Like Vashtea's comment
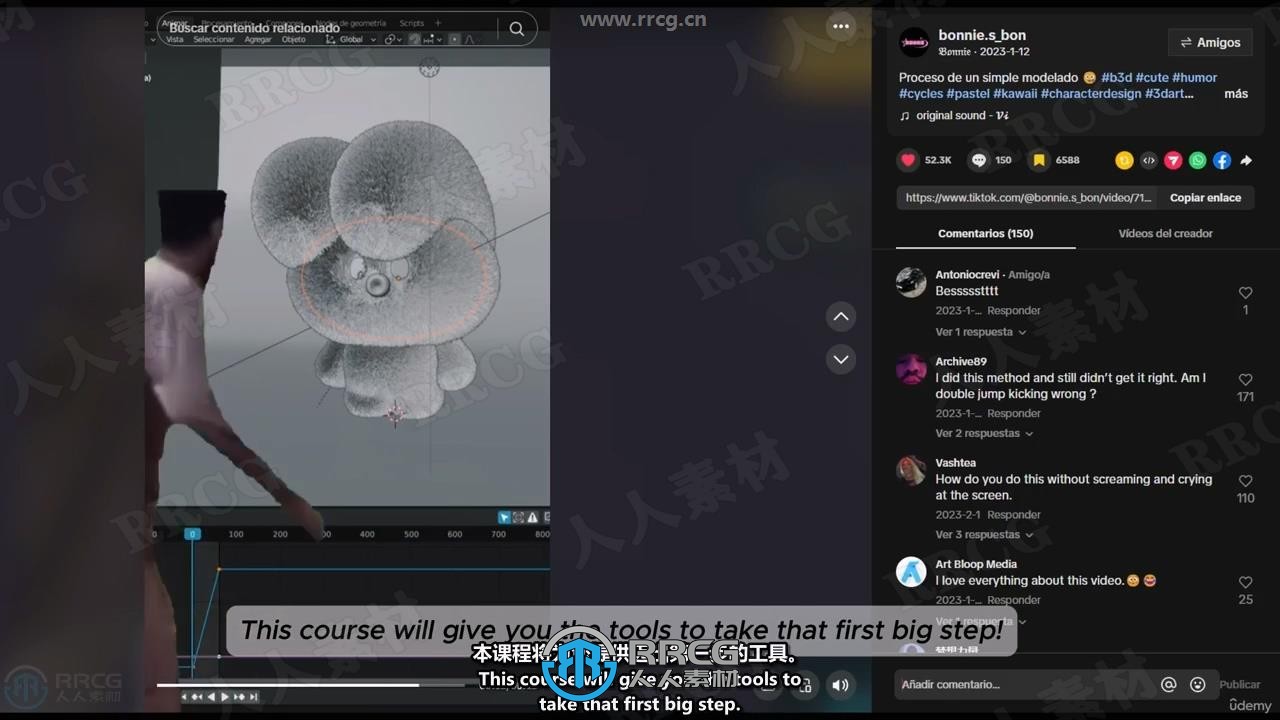Viewport: 1280px width, 720px height. [1245, 481]
